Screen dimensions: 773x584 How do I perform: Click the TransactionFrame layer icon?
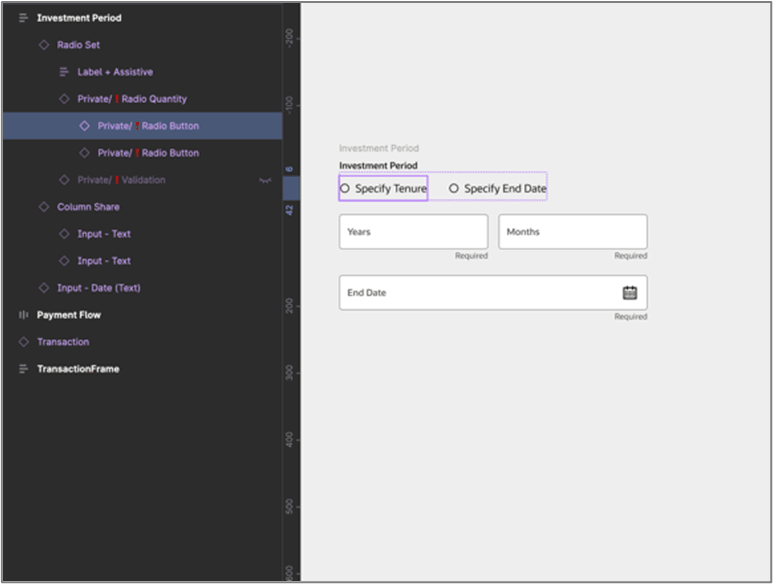23,369
